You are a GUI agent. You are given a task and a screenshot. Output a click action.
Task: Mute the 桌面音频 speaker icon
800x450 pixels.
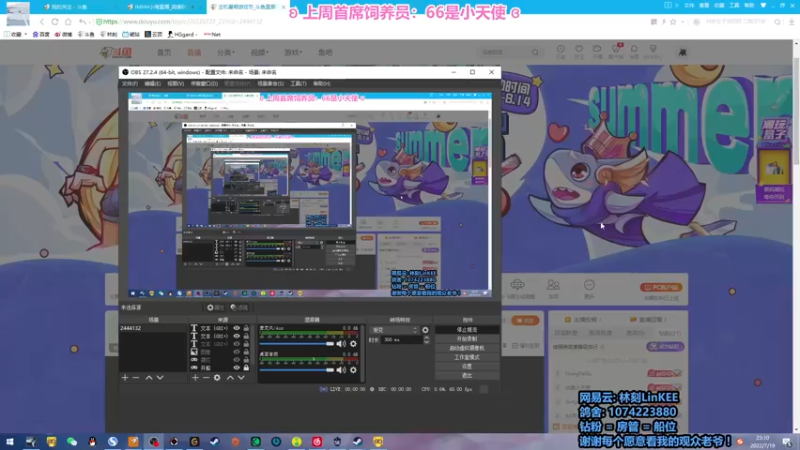click(341, 370)
